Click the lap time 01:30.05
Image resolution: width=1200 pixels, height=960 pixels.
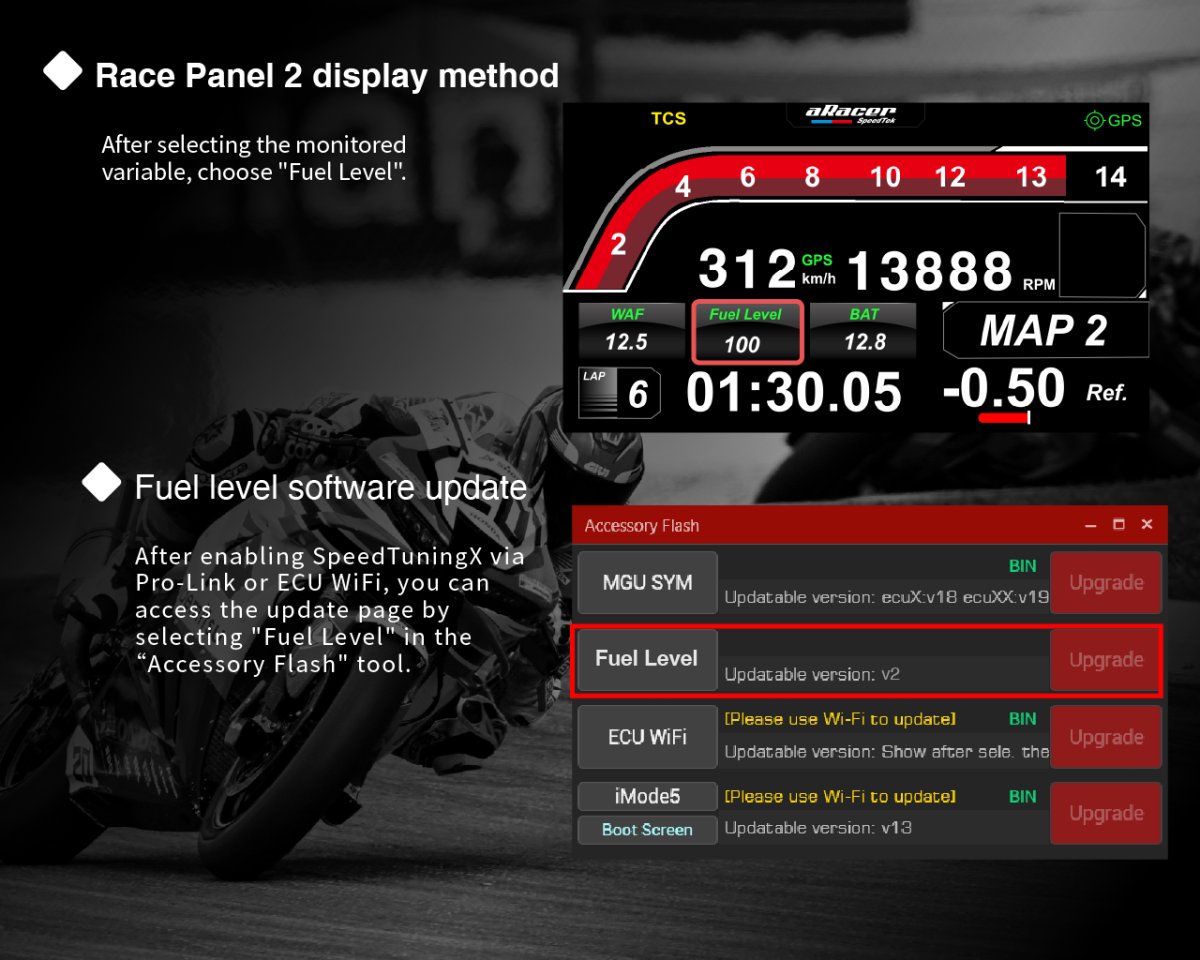coord(794,392)
